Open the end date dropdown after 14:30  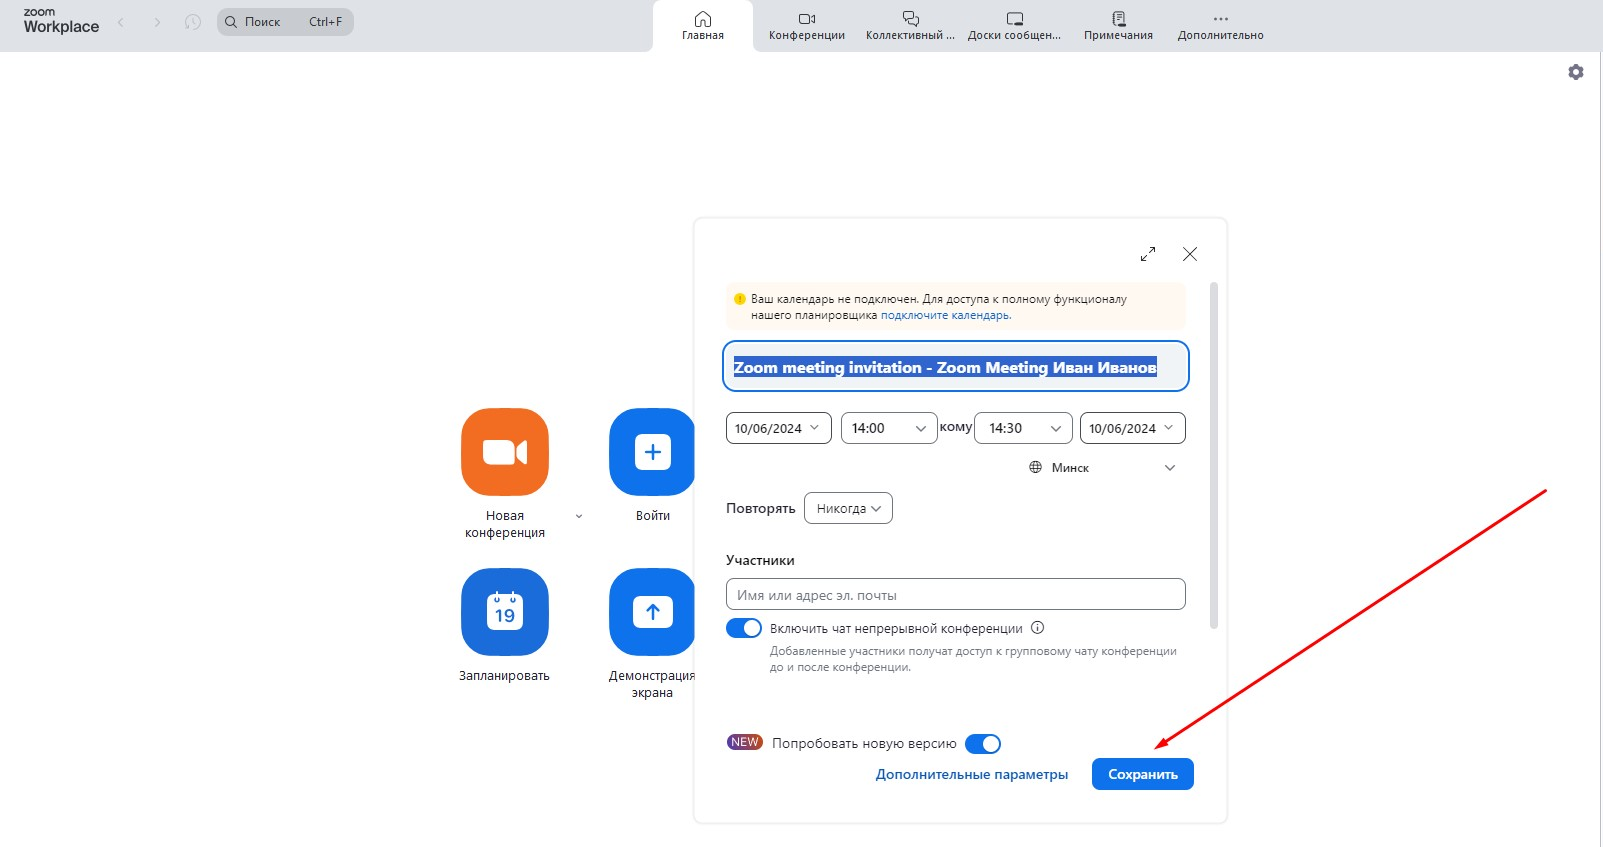click(x=1132, y=428)
